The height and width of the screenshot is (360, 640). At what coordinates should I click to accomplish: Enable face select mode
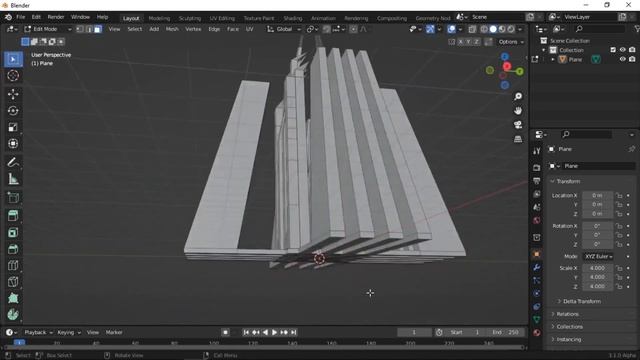pyautogui.click(x=98, y=29)
